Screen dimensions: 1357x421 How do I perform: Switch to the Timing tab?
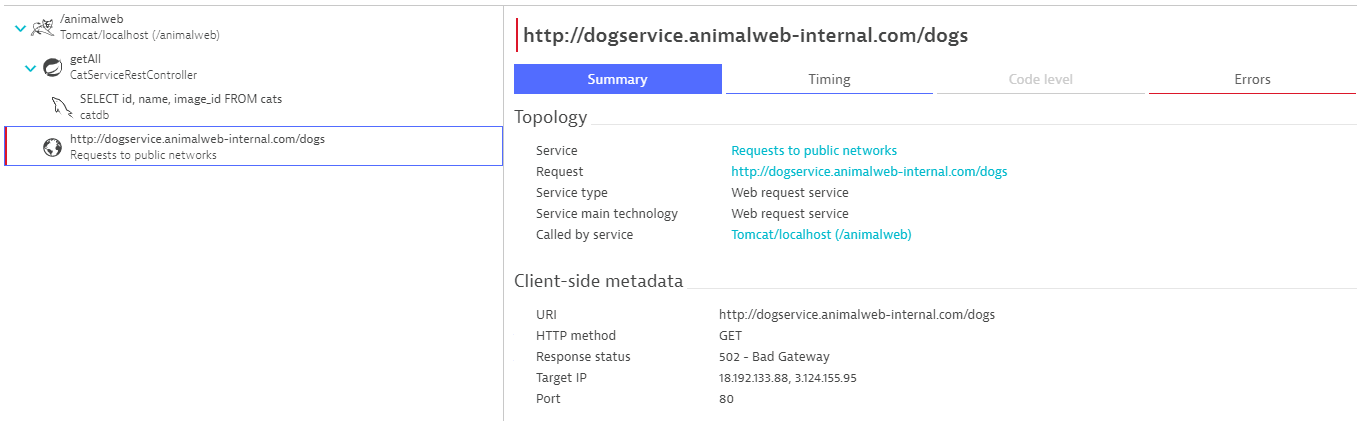click(x=829, y=79)
